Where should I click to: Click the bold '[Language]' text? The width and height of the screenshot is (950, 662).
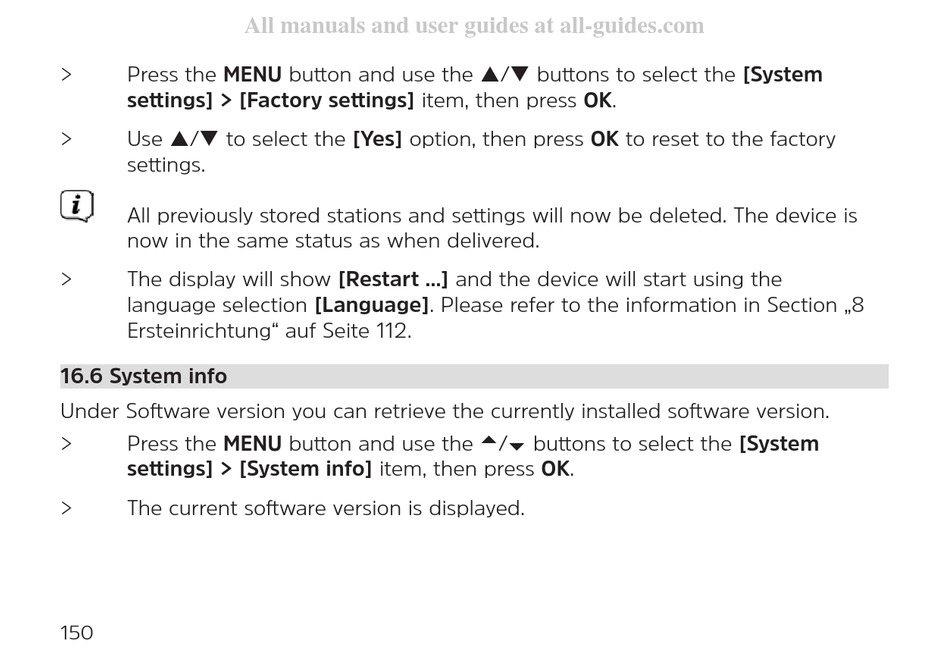[371, 305]
